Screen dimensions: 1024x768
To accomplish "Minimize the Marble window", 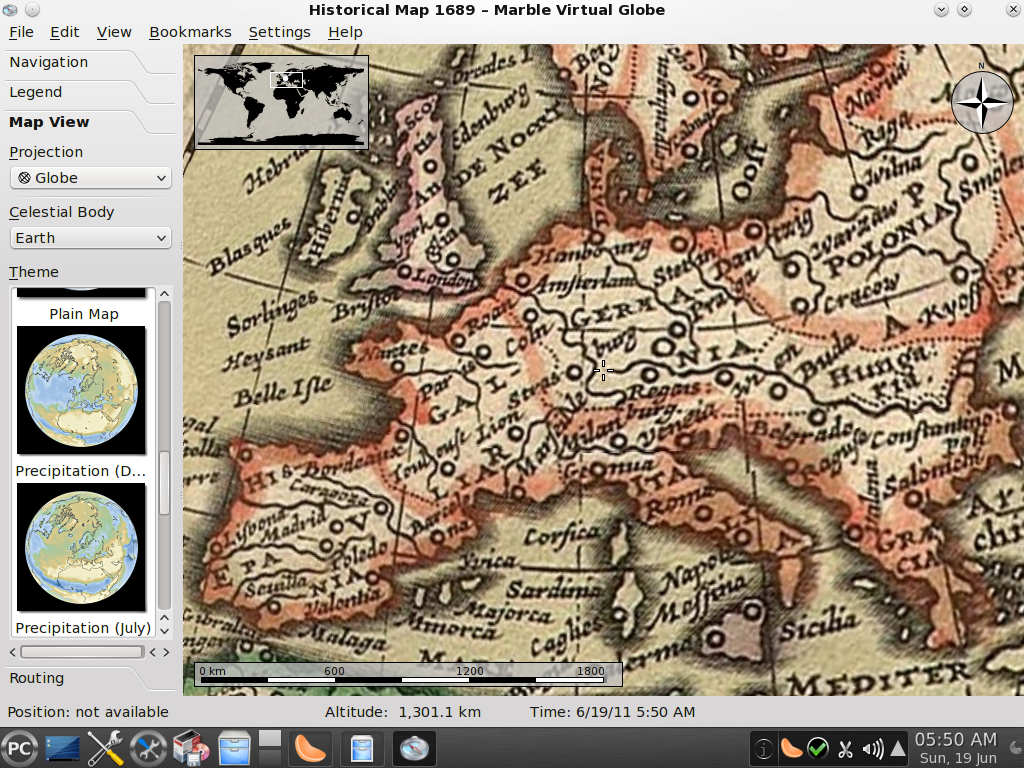I will [941, 9].
